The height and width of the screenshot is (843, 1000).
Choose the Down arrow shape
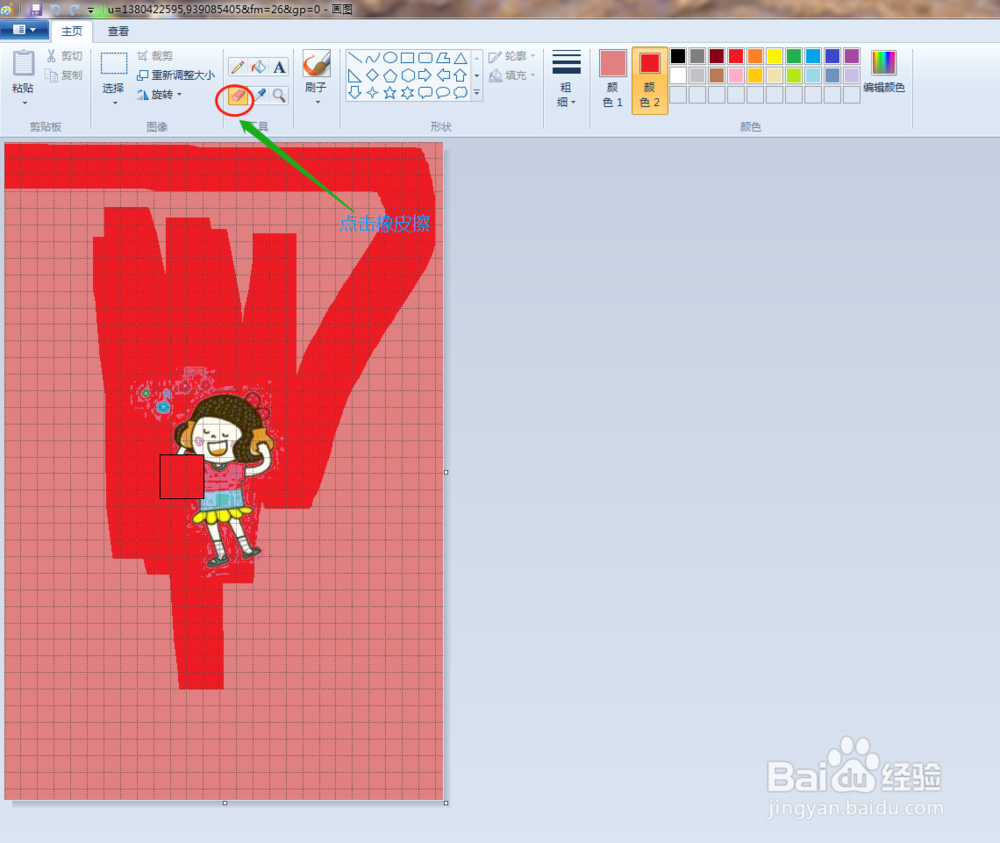pyautogui.click(x=355, y=92)
